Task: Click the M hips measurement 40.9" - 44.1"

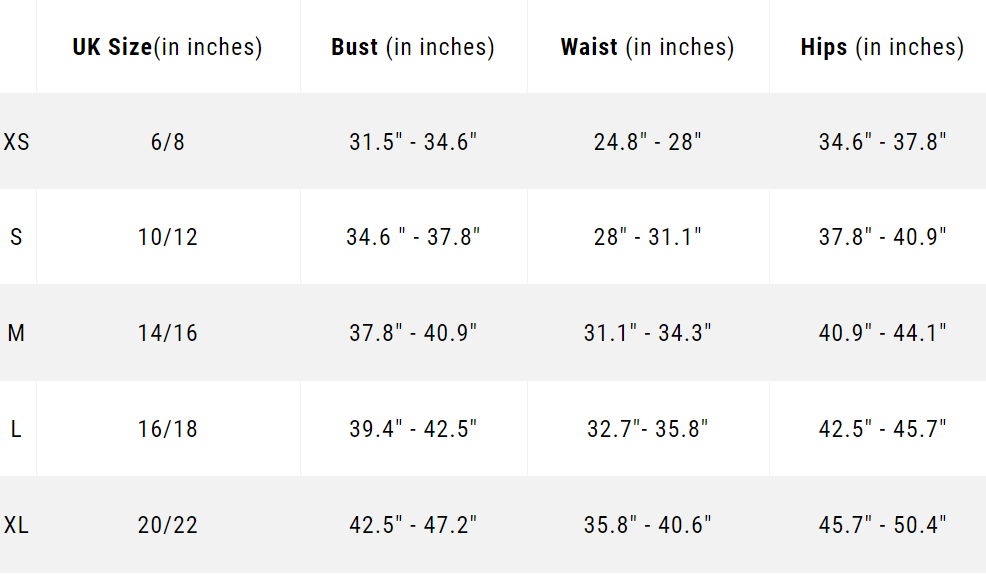Action: pos(882,333)
